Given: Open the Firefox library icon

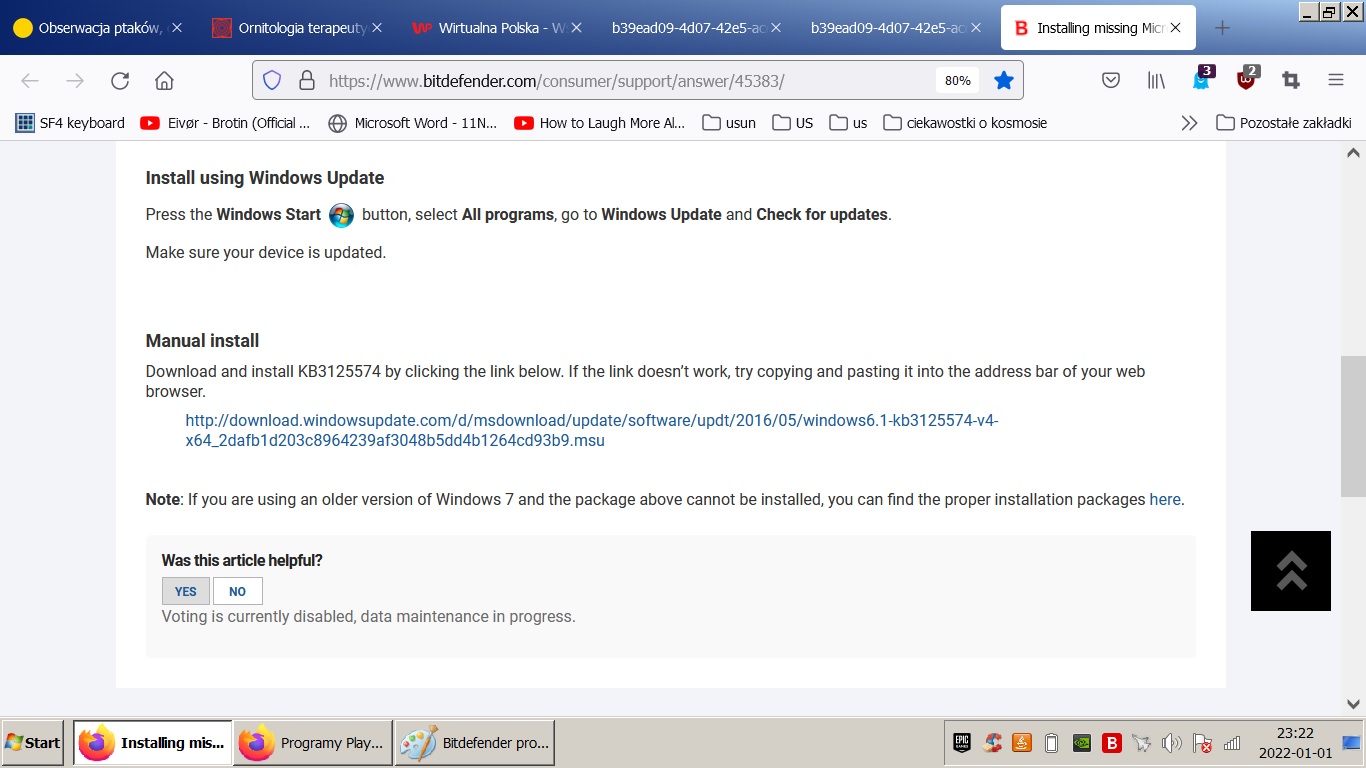Looking at the screenshot, I should (1156, 81).
